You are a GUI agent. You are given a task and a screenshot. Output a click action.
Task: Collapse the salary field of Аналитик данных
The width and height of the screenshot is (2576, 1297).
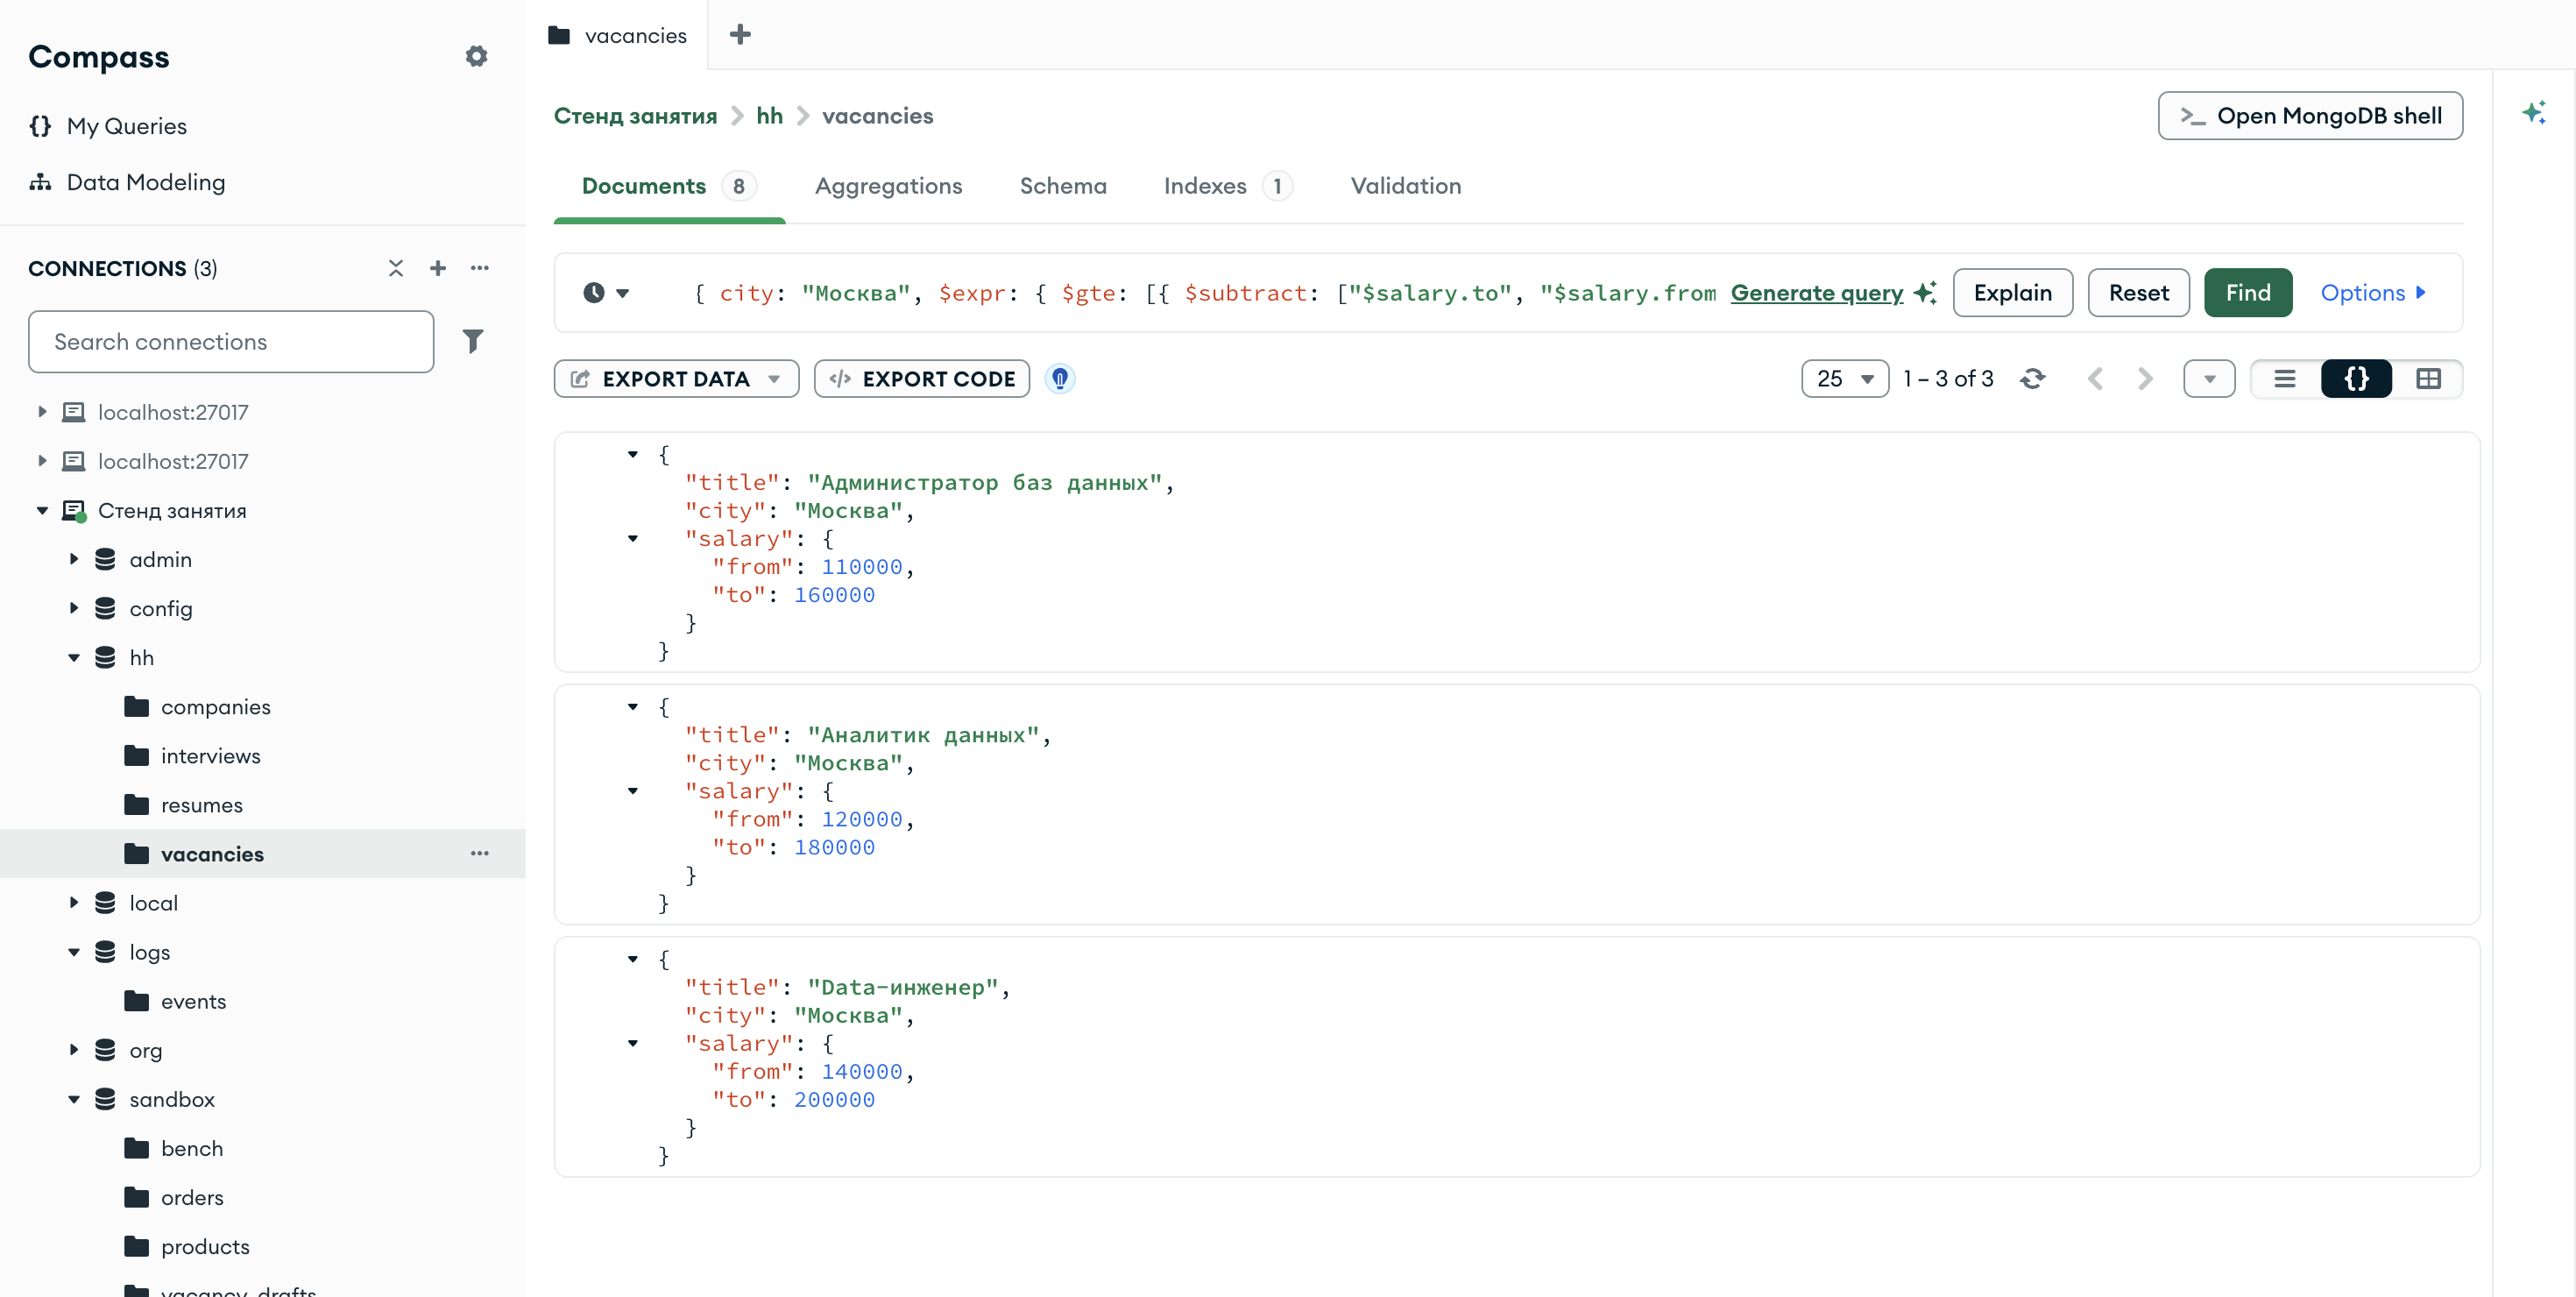coord(632,791)
